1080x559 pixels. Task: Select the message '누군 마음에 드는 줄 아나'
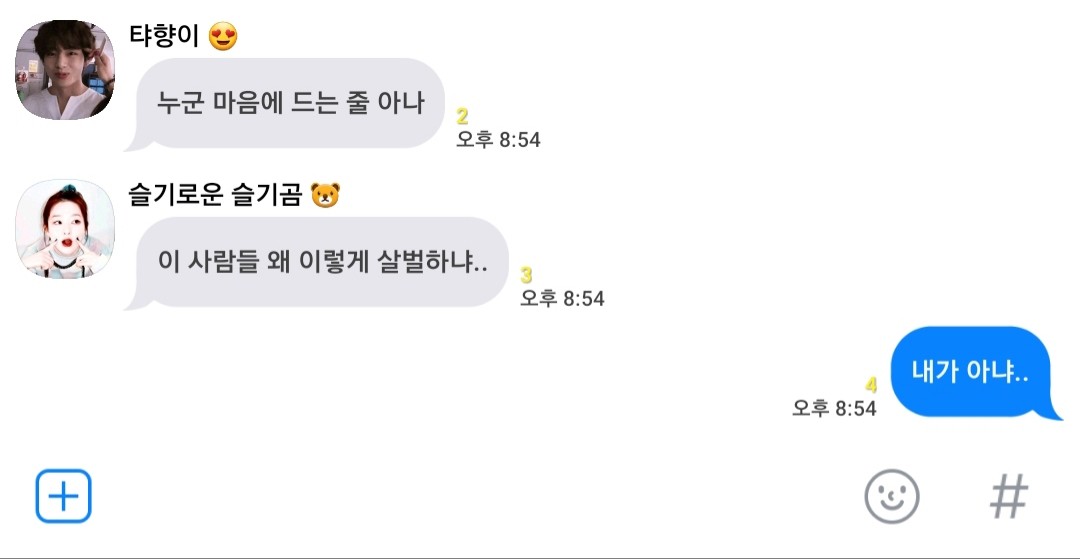coord(291,103)
